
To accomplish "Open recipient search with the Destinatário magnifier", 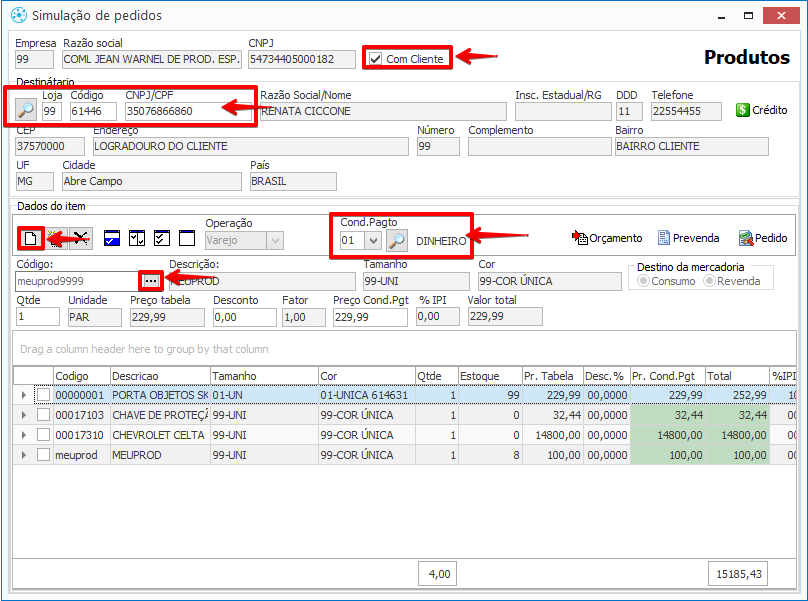I will [25, 110].
